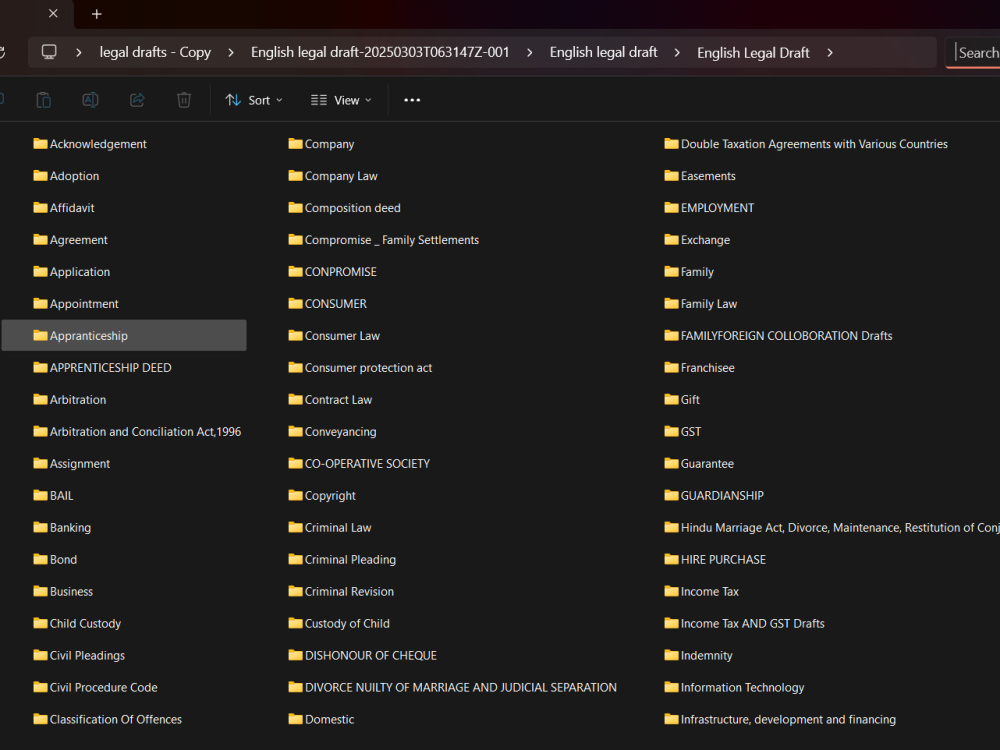Click the Delete trash icon
The width and height of the screenshot is (1000, 750).
point(184,100)
